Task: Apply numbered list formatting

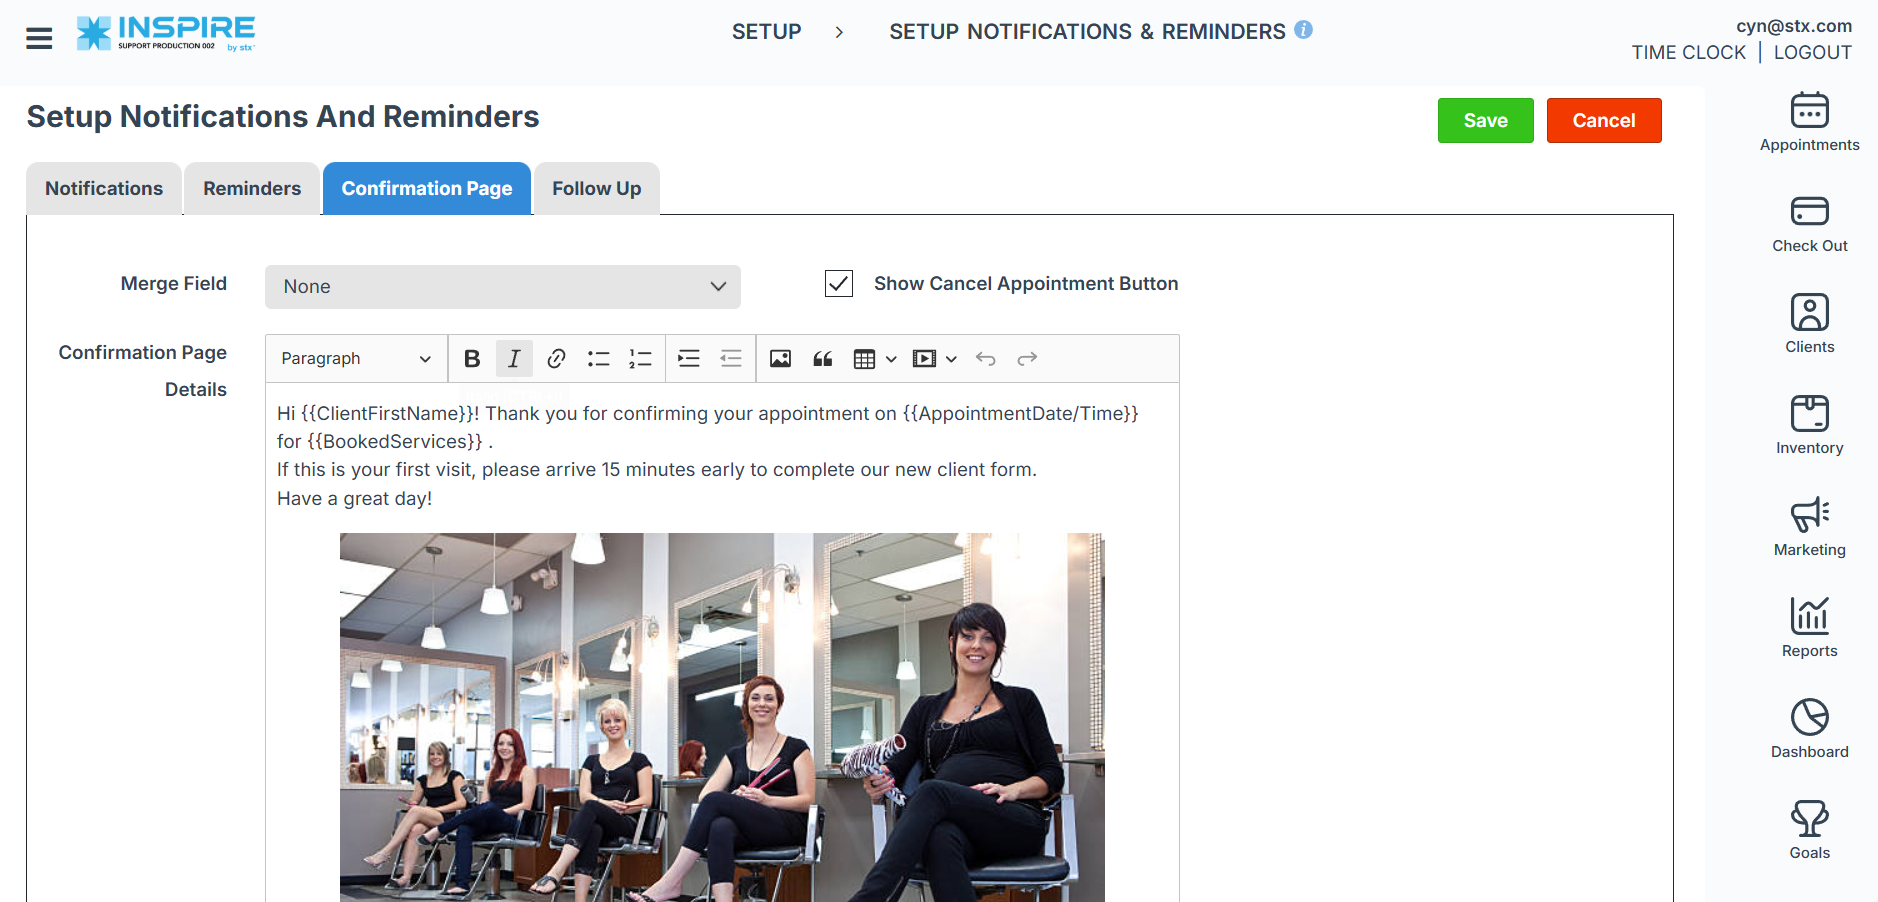Action: pyautogui.click(x=640, y=359)
